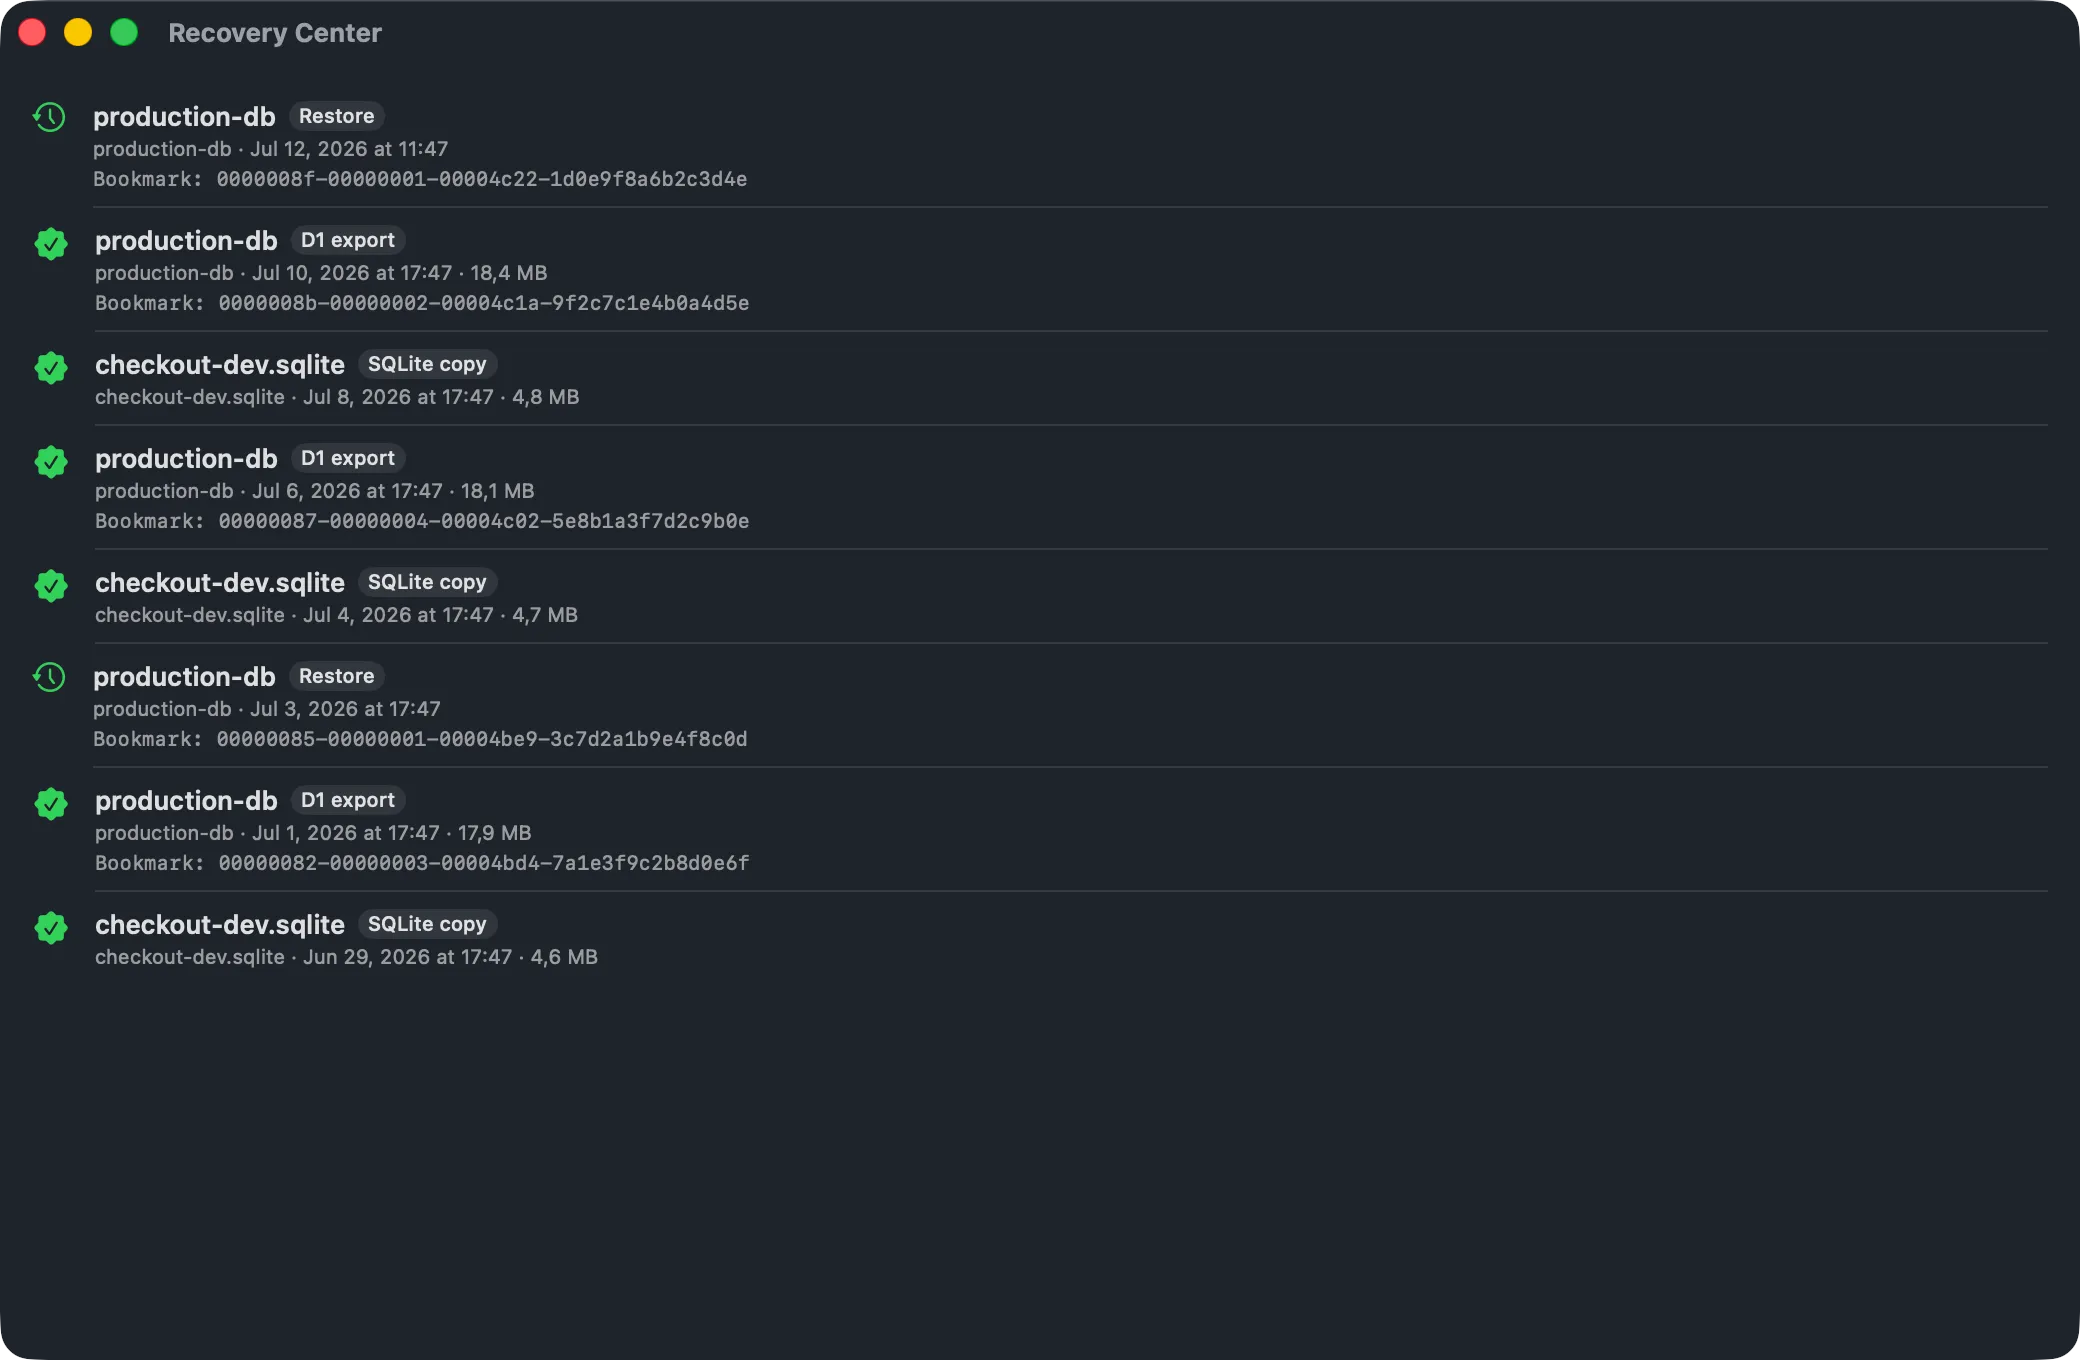The height and width of the screenshot is (1360, 2080).
Task: Click the verified seal for Jul 1 D1 export
Action: click(51, 803)
